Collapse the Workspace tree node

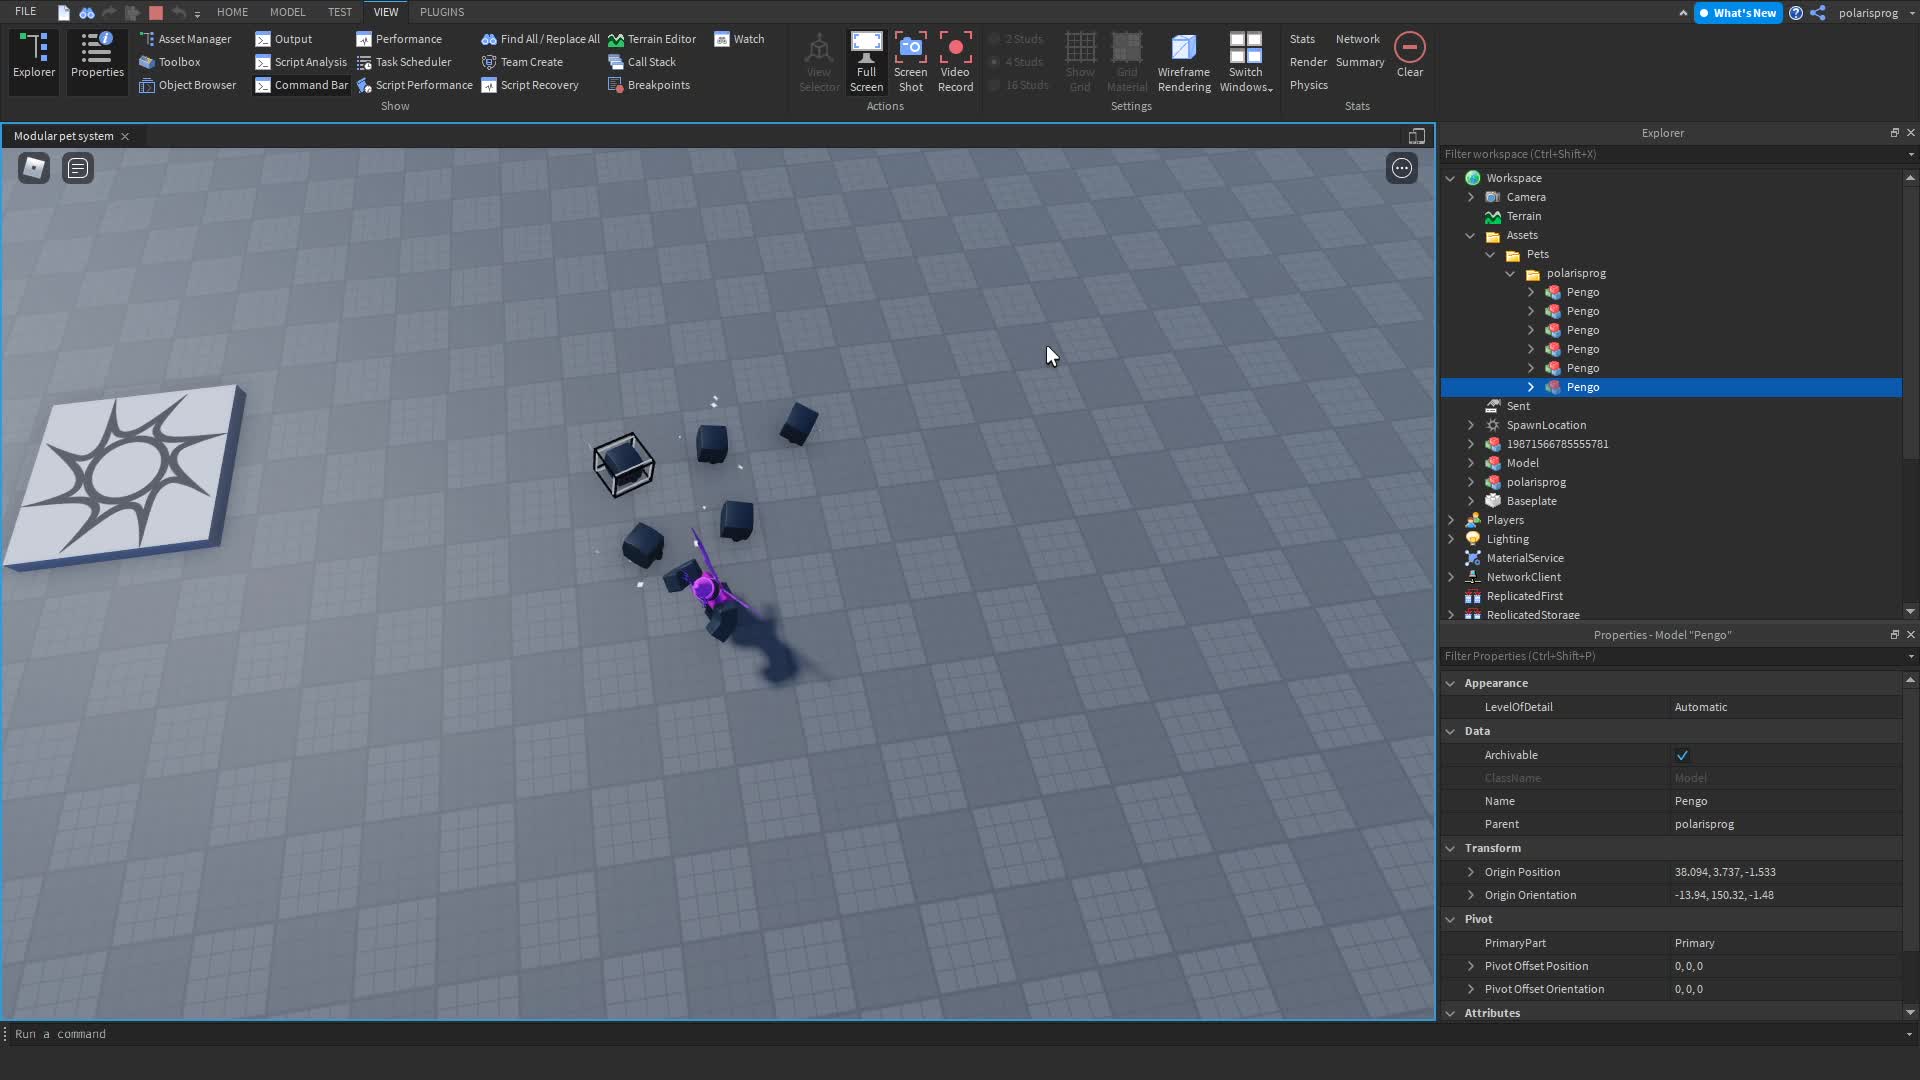tap(1451, 178)
